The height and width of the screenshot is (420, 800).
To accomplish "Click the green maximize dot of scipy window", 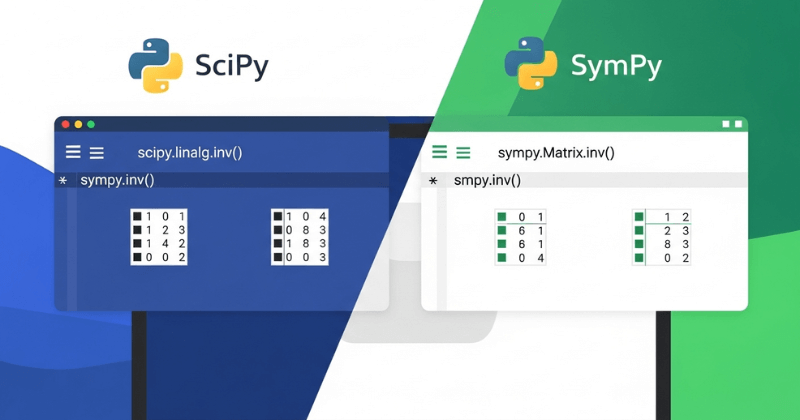I will 91,124.
